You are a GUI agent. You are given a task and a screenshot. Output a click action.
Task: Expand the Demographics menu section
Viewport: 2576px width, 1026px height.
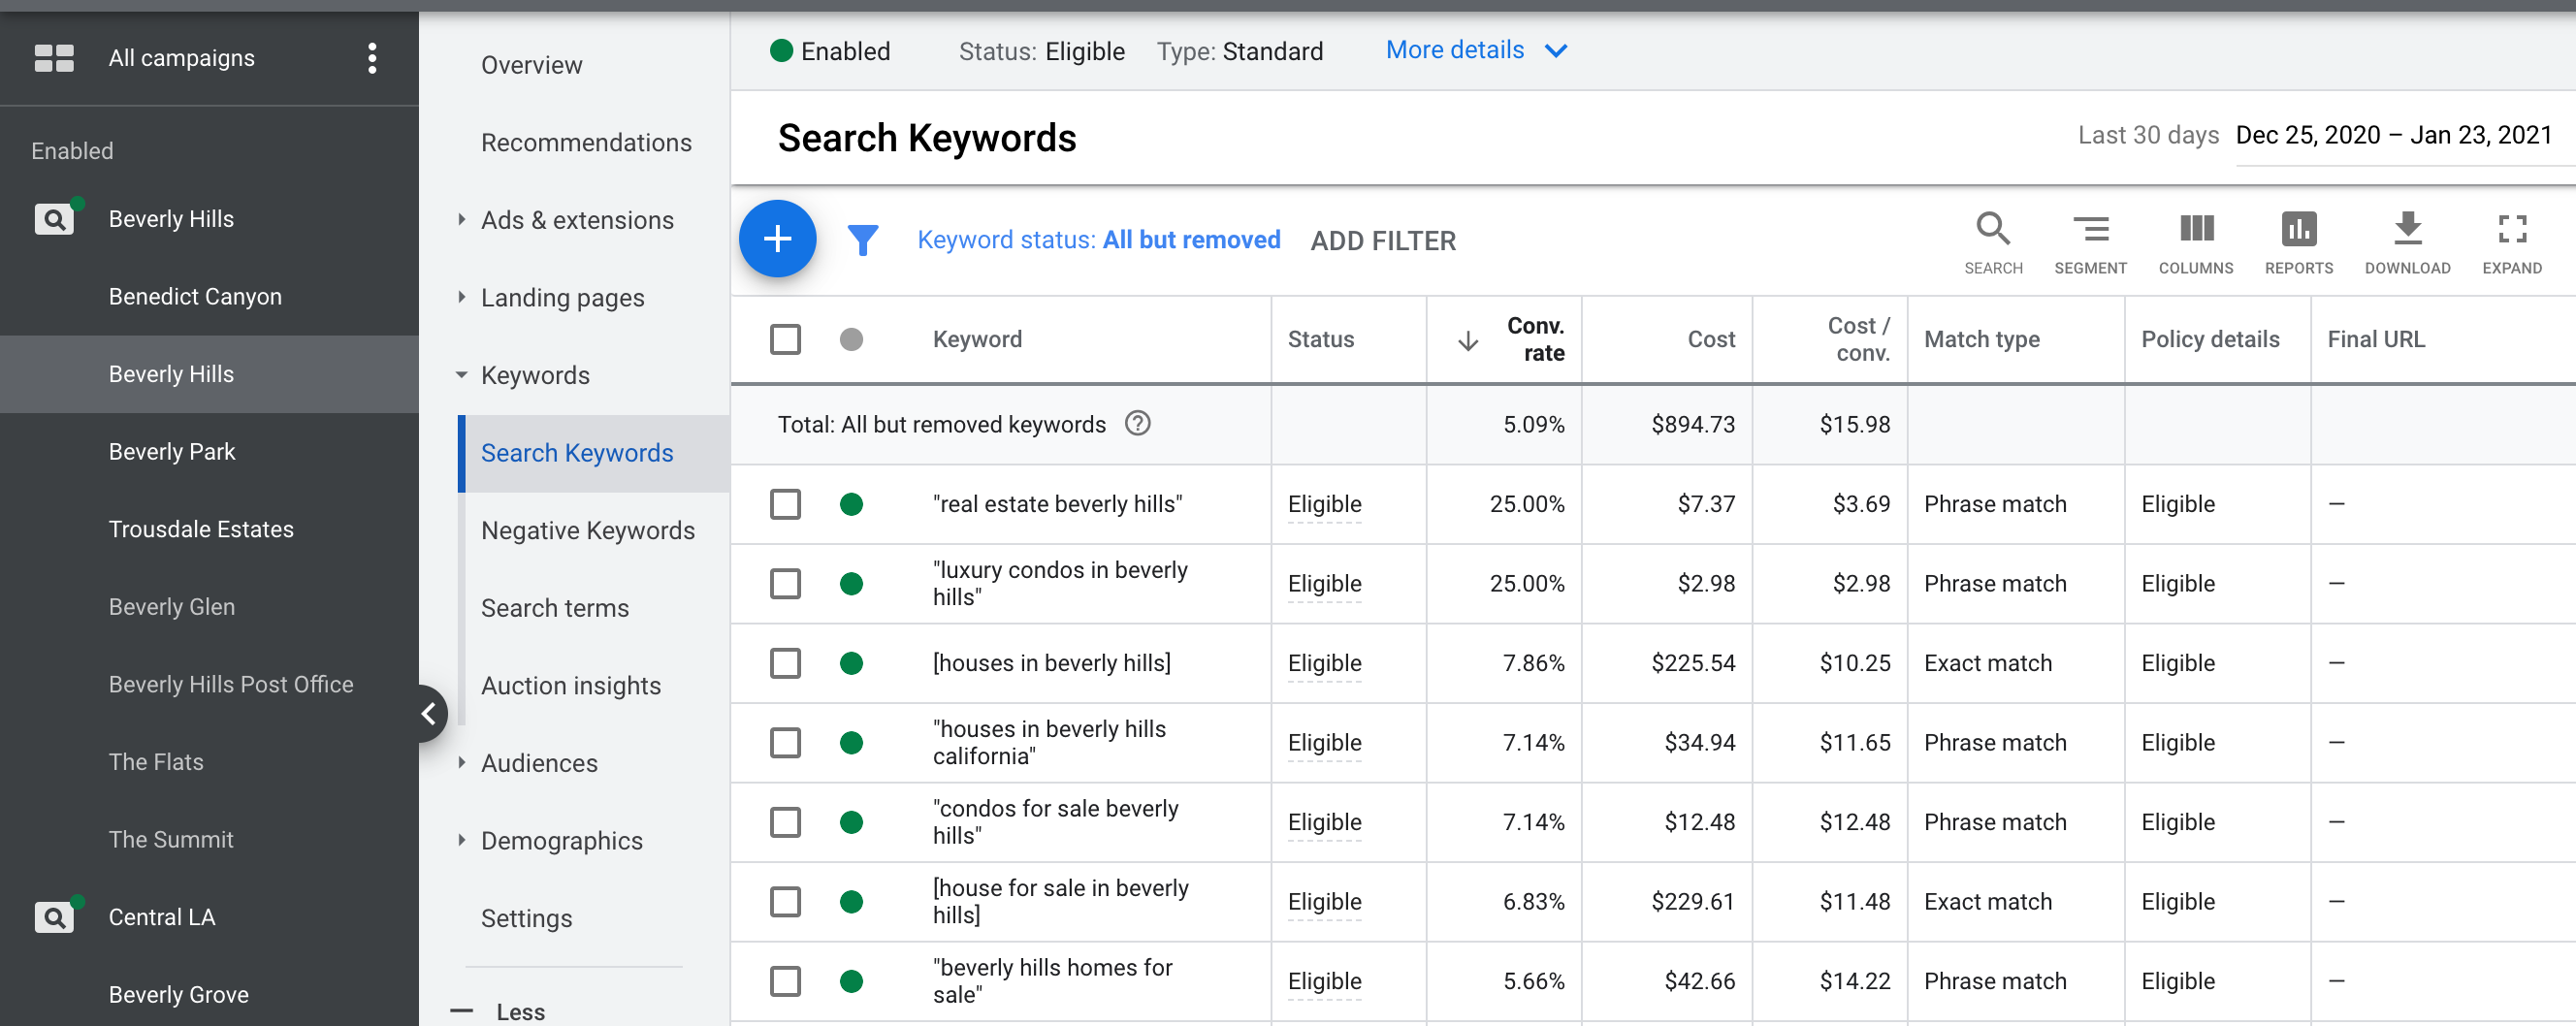coord(461,840)
